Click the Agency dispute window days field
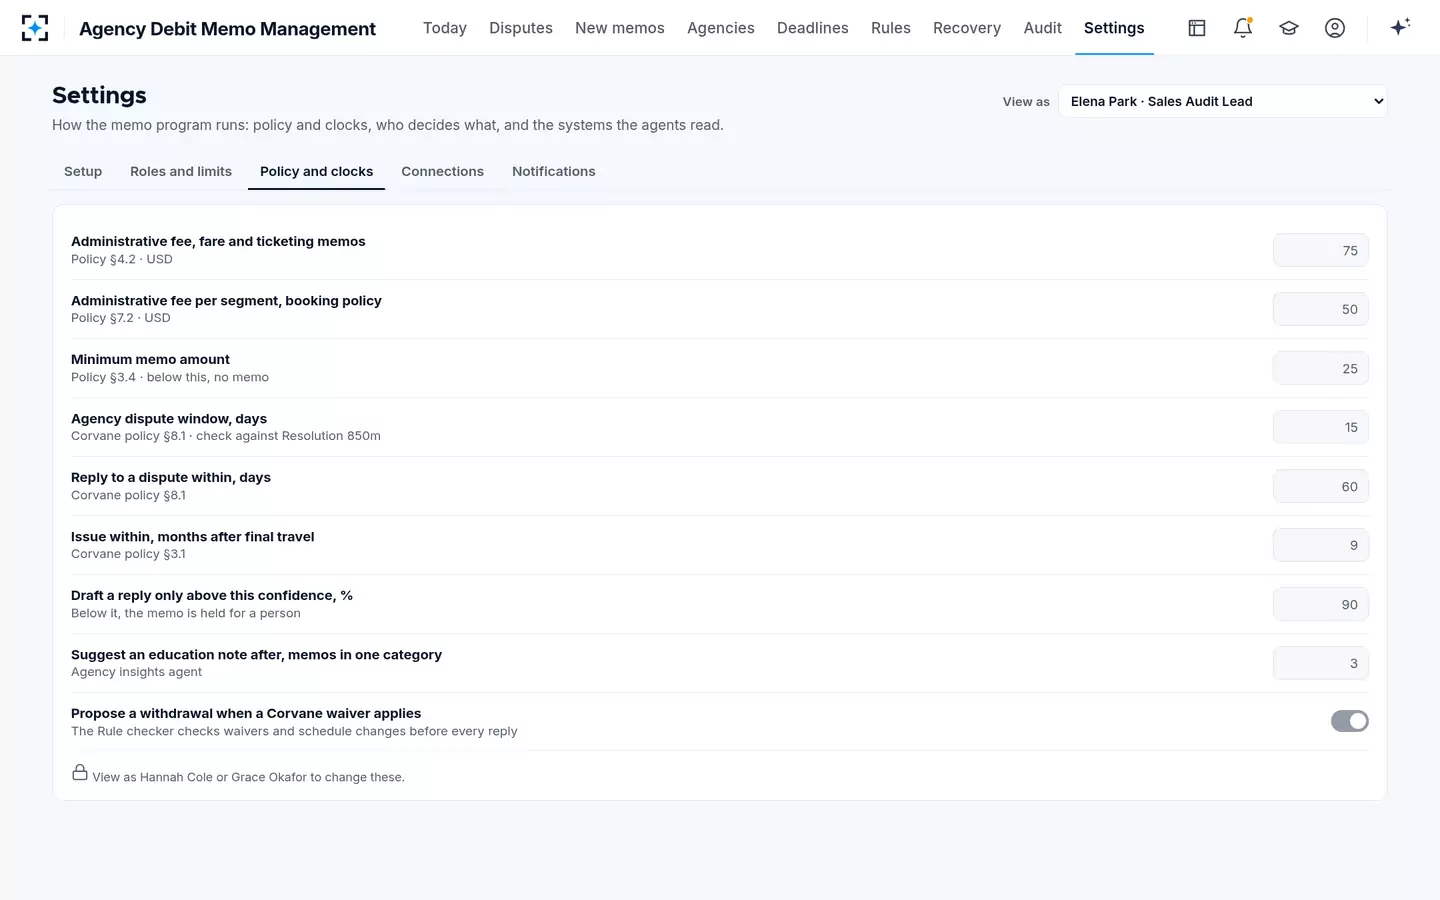The width and height of the screenshot is (1440, 900). [1321, 427]
